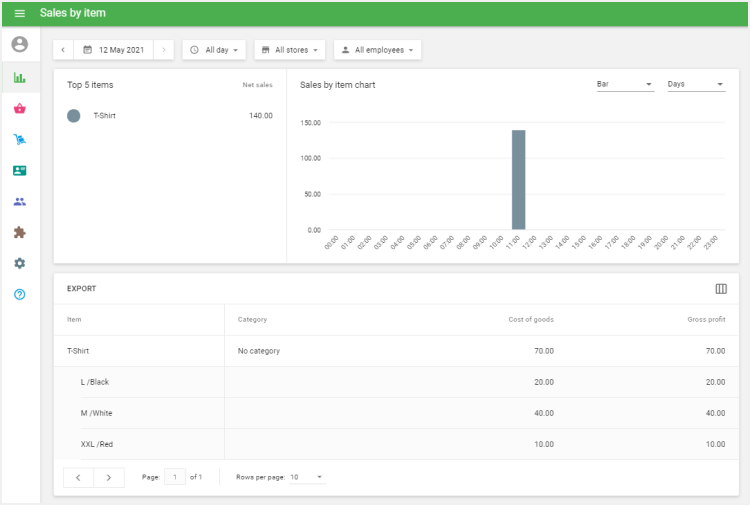Open Customers via people icon
Viewport: 750px width, 505px height.
(x=20, y=202)
